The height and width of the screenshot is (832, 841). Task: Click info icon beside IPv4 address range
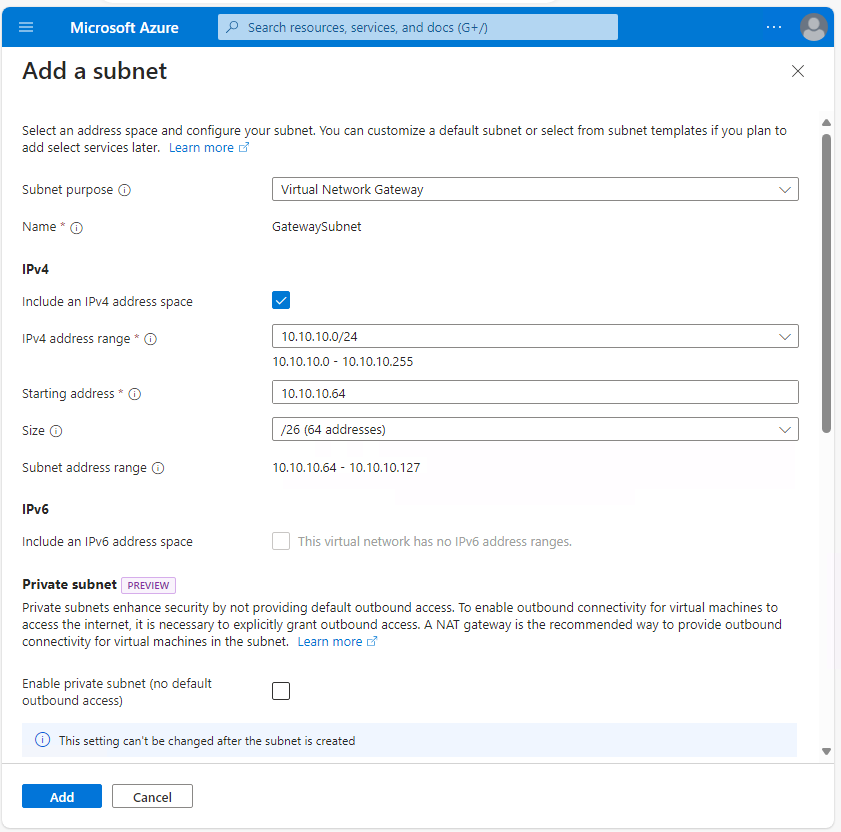coord(150,338)
